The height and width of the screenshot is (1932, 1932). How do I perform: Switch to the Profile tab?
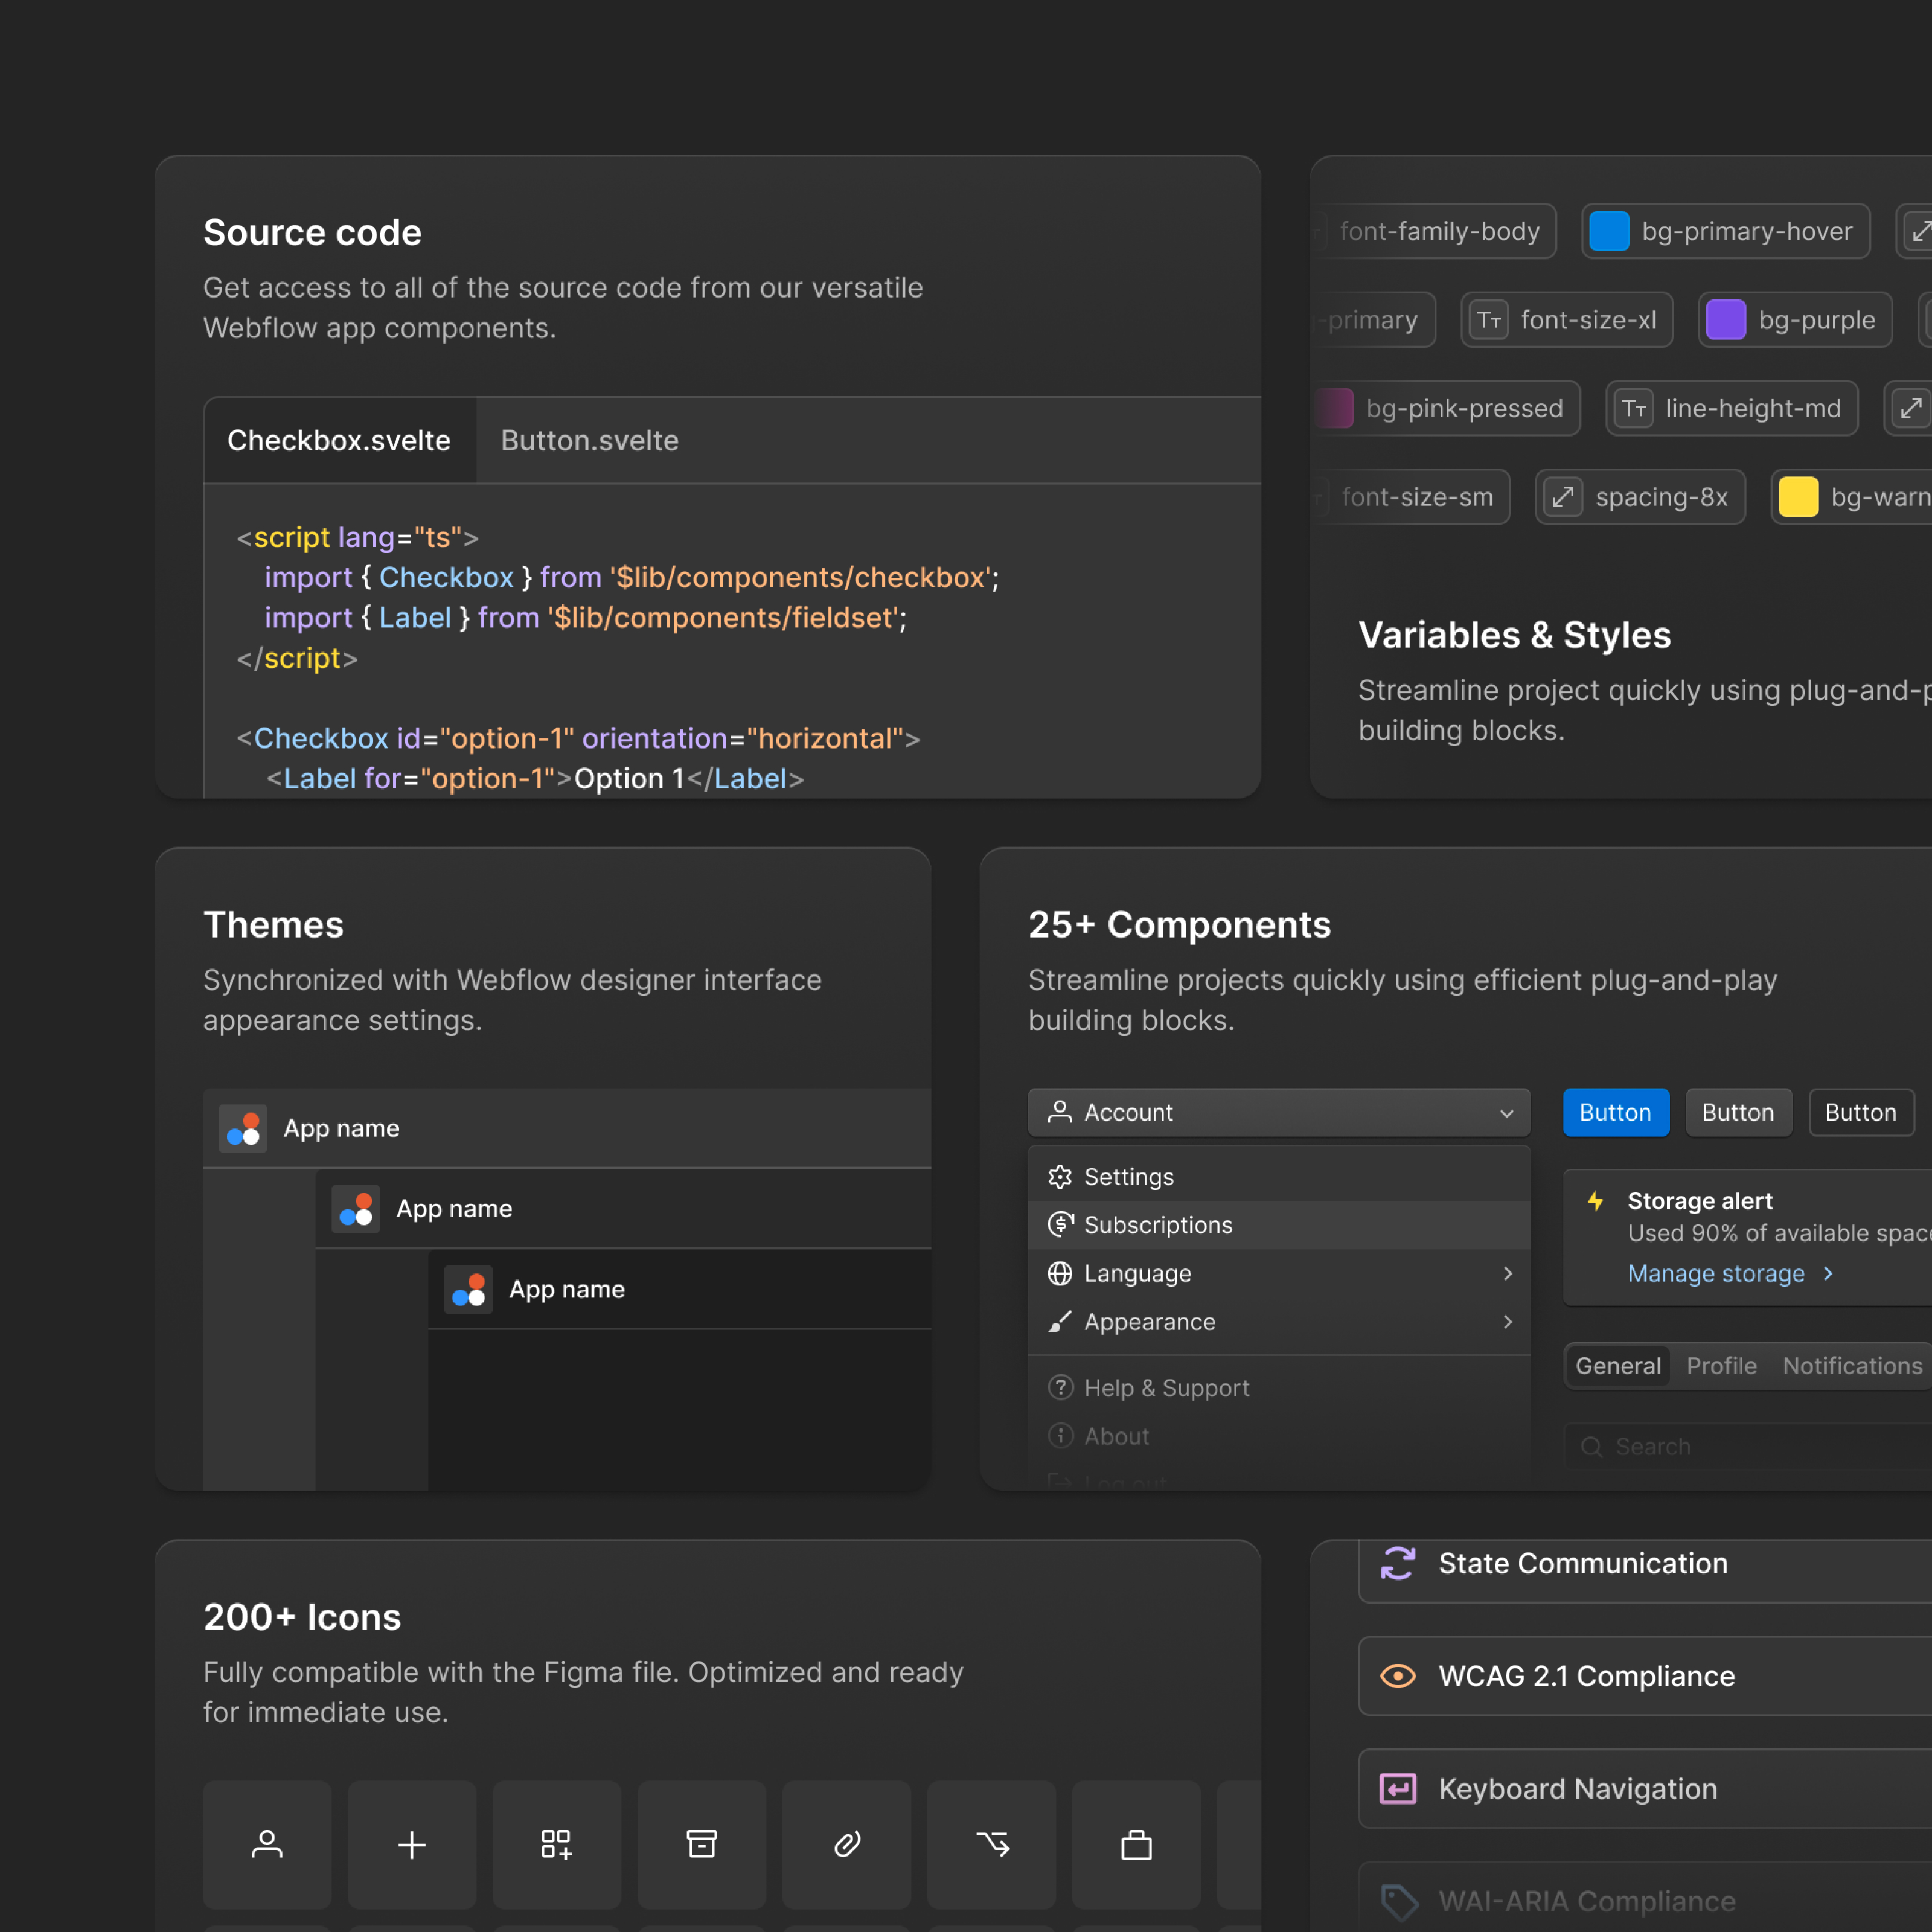(1721, 1366)
